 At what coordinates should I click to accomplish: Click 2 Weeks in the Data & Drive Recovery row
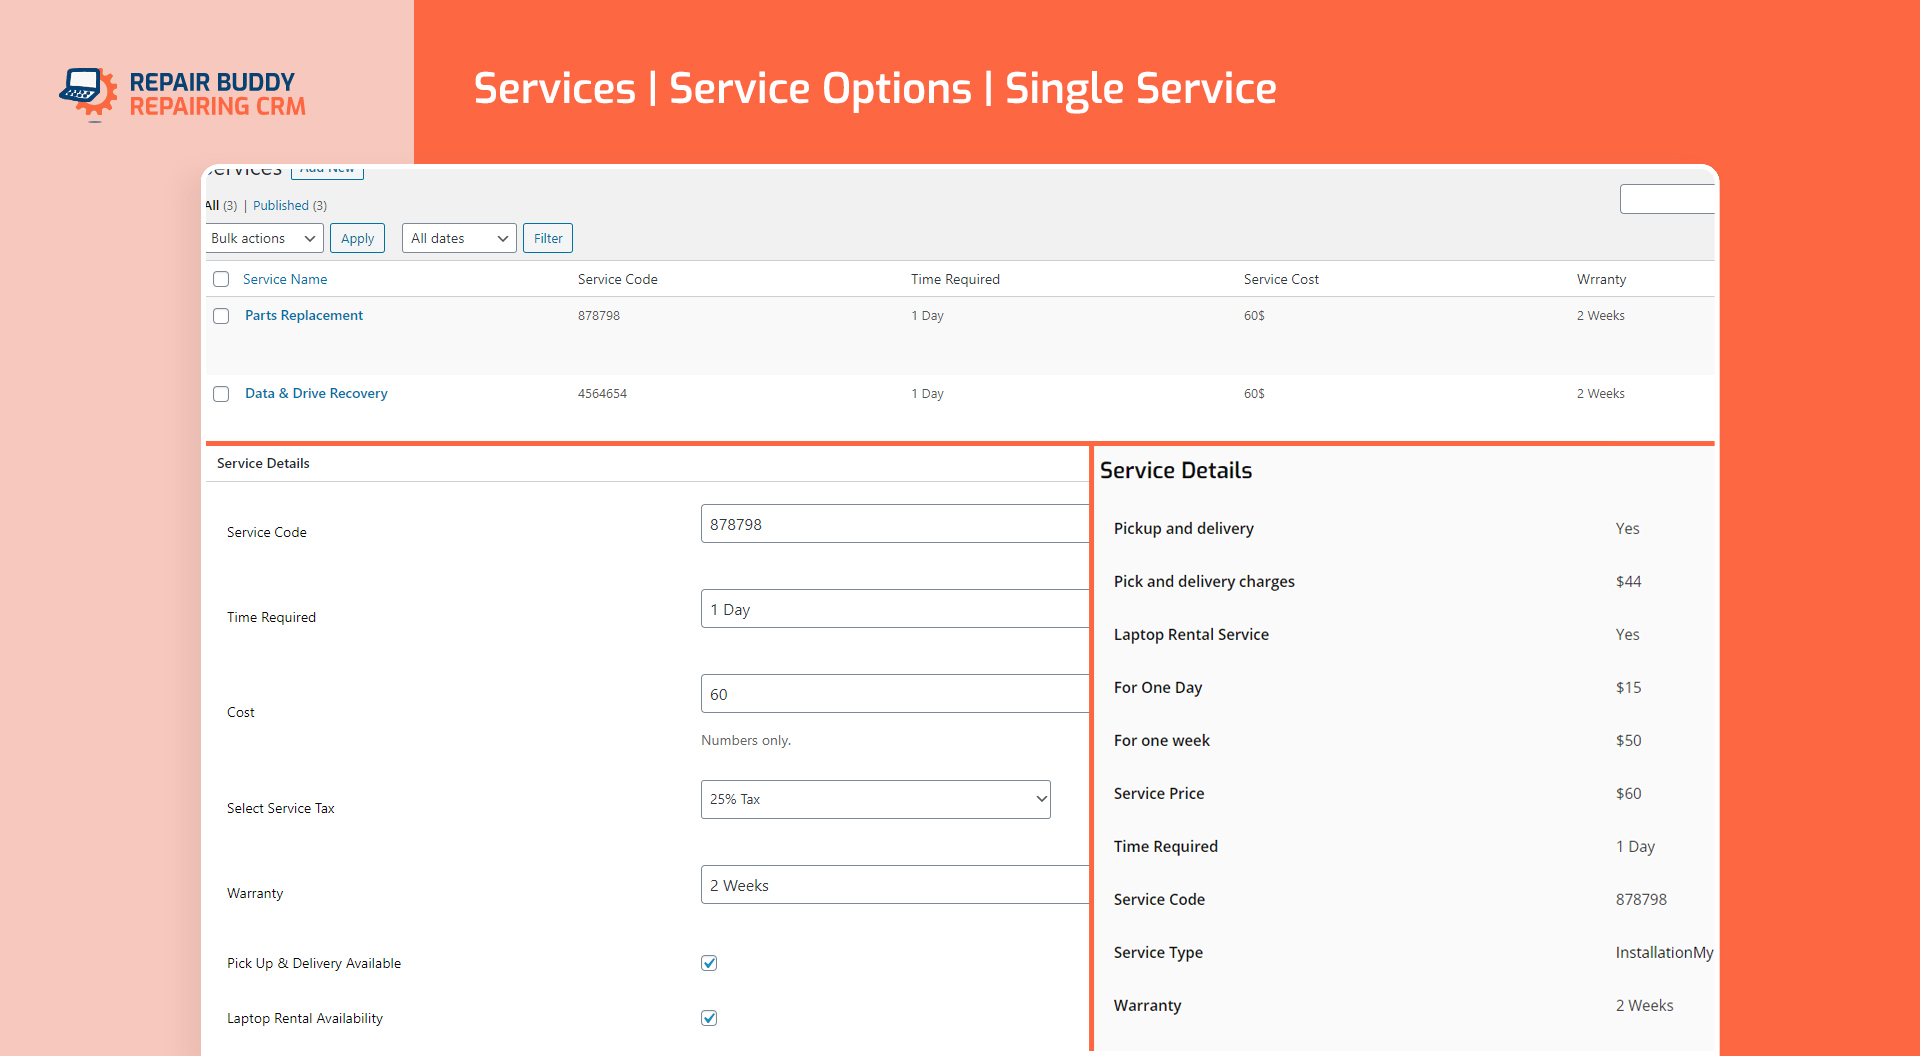[1601, 393]
